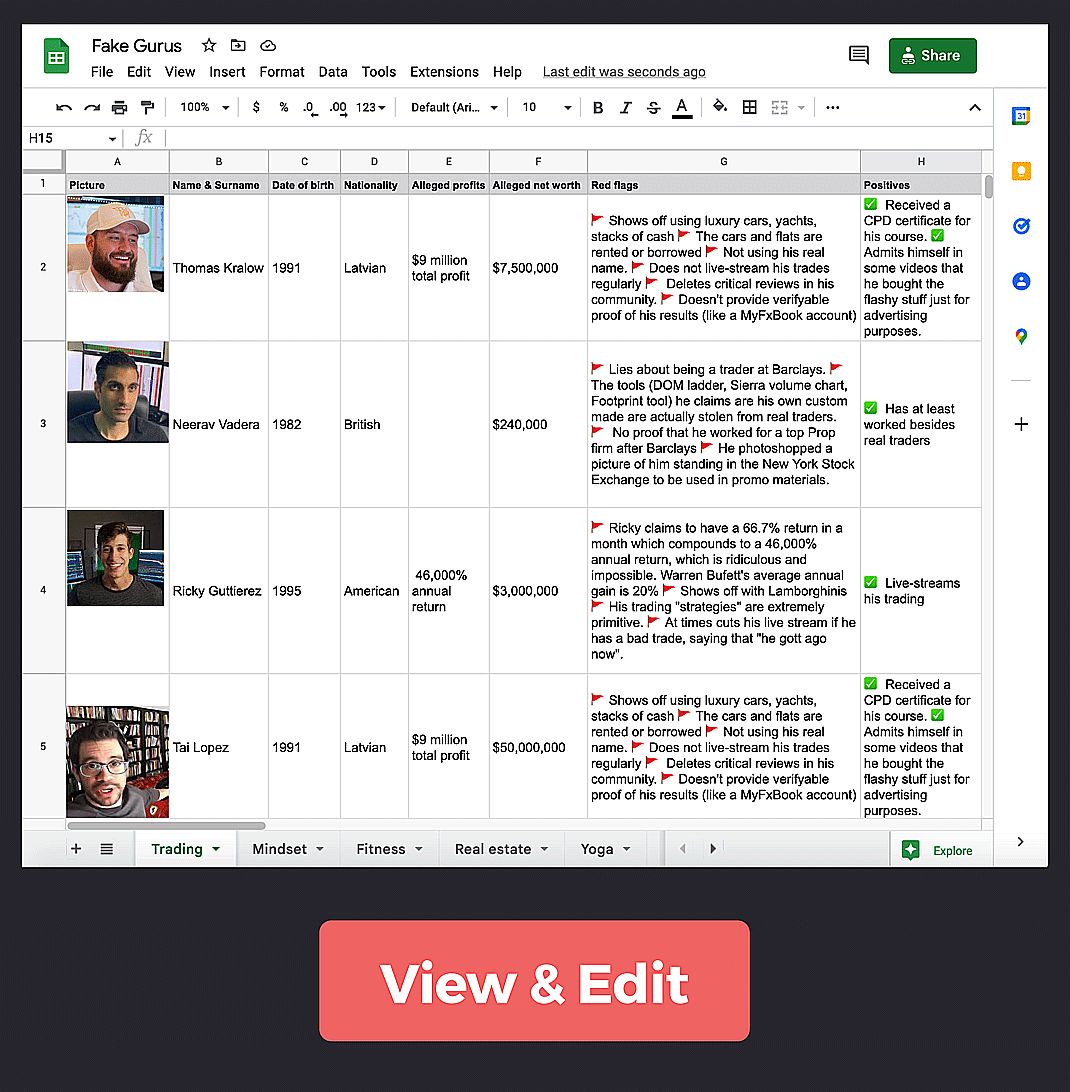Open the comment history icon
1070x1092 pixels.
859,55
